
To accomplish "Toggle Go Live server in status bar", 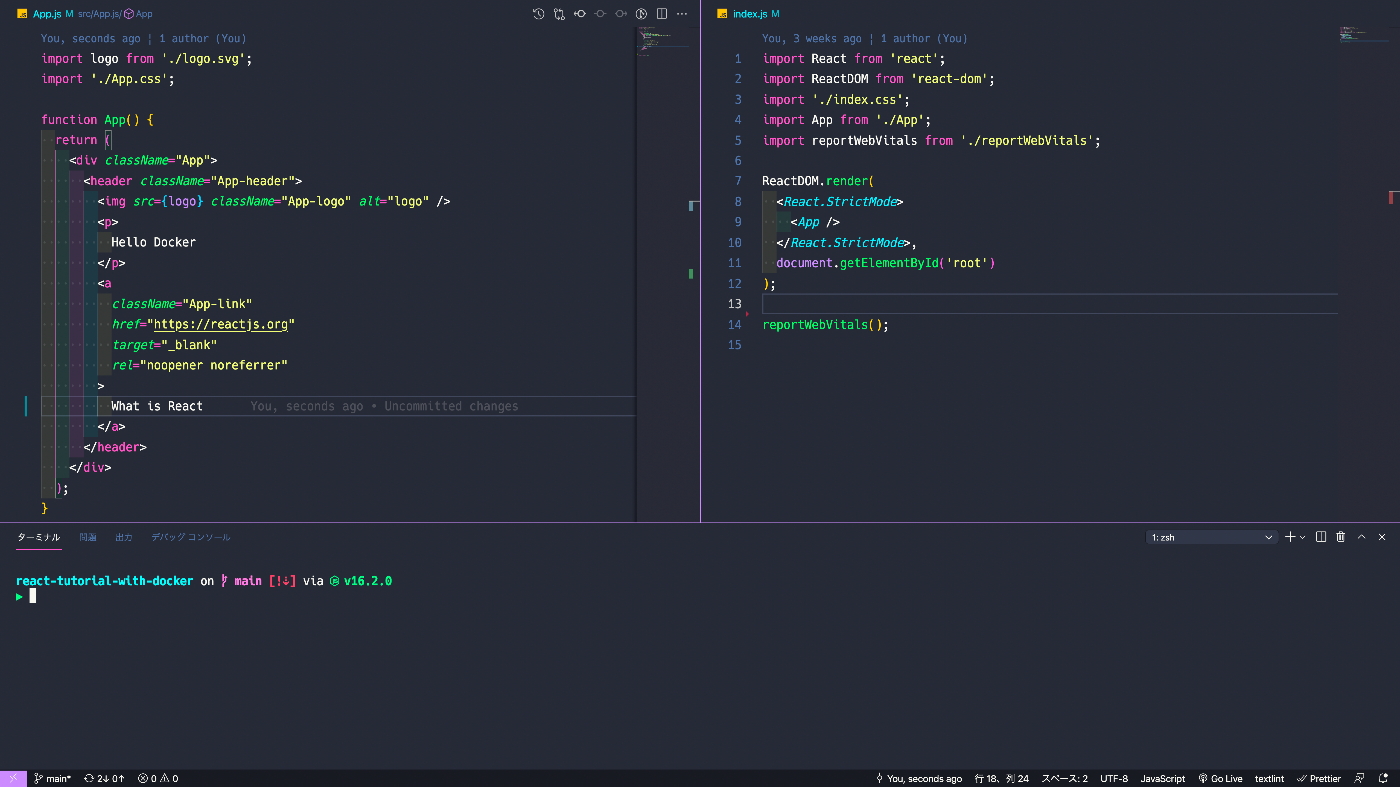I will [x=1220, y=778].
